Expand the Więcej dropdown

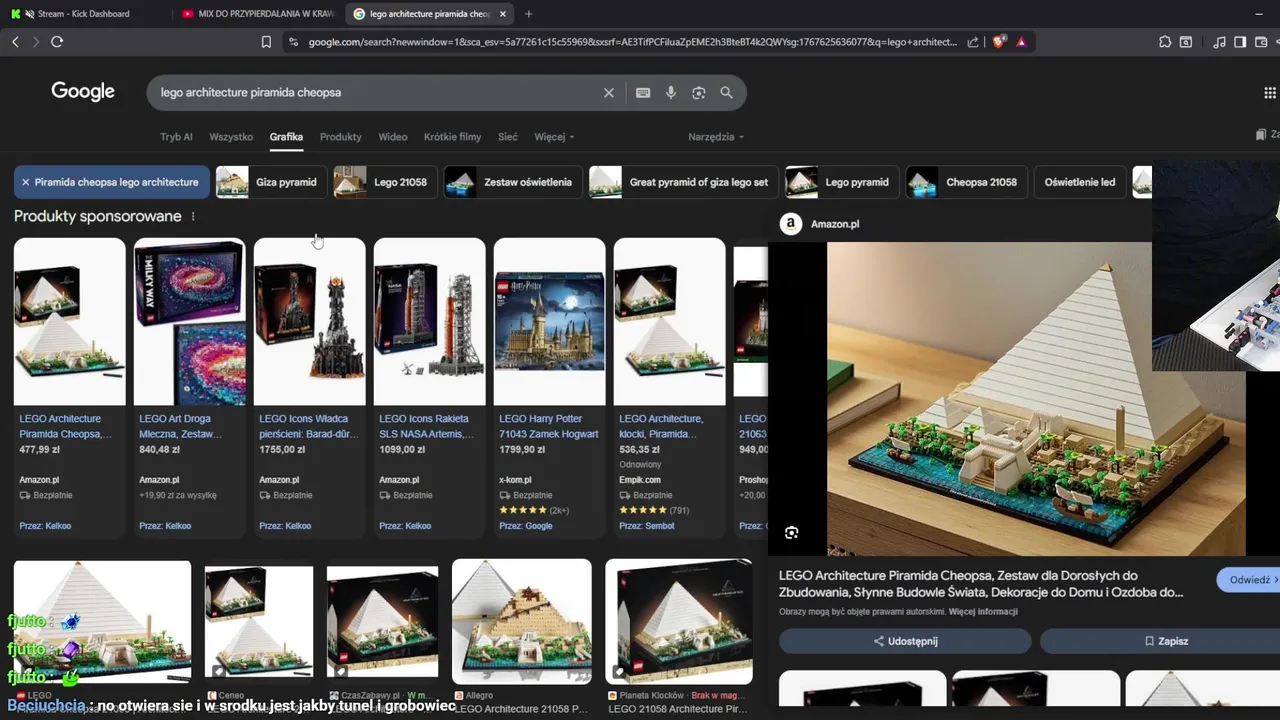point(554,137)
